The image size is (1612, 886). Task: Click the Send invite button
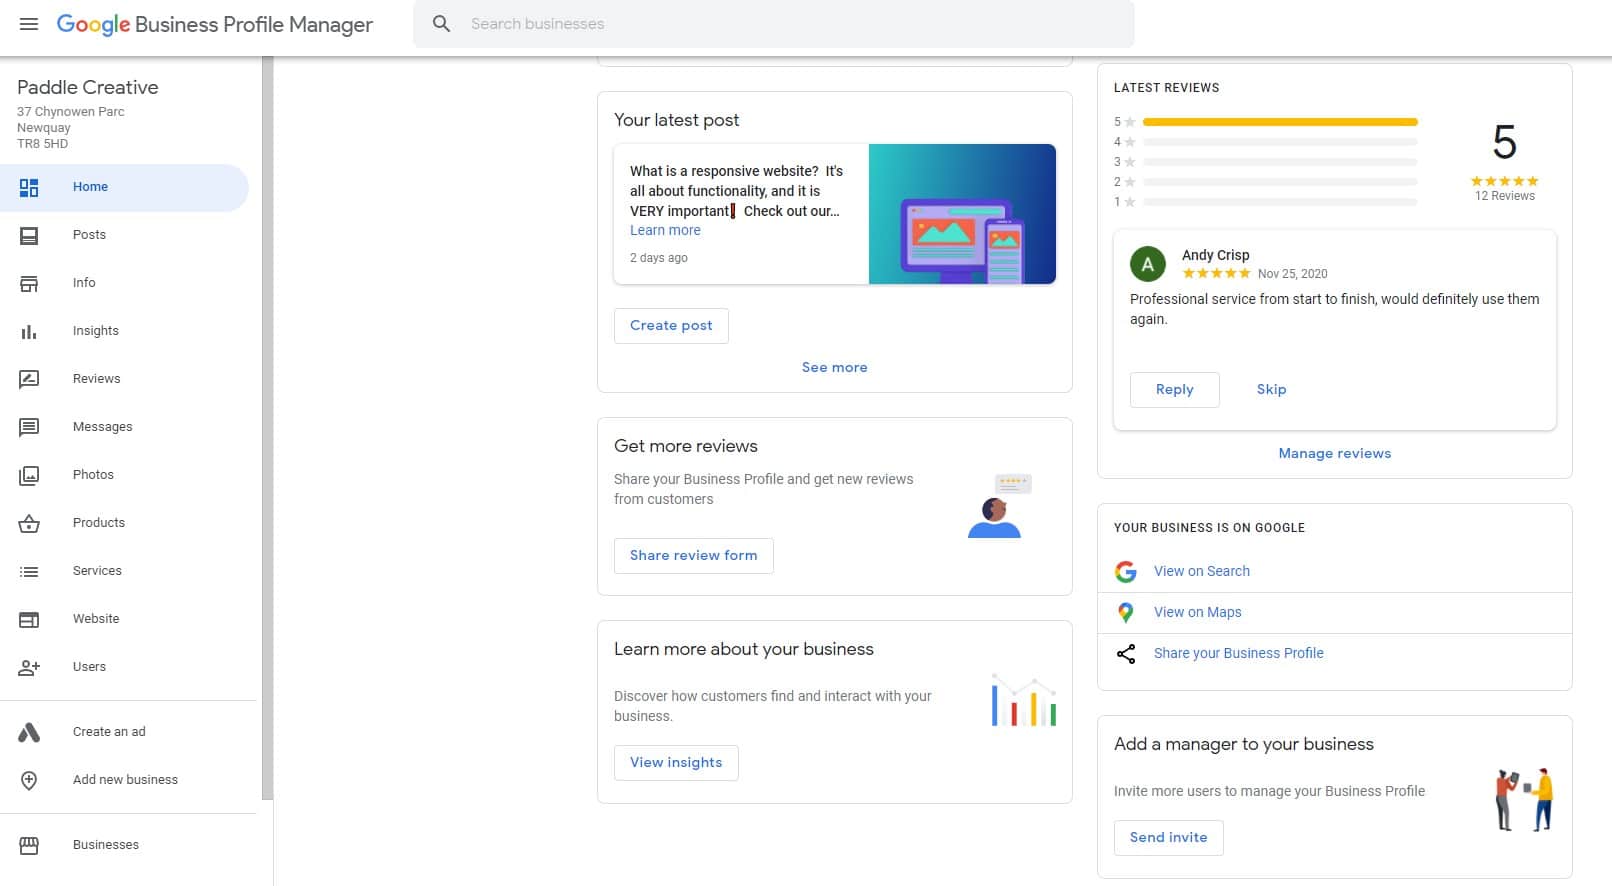(1168, 838)
